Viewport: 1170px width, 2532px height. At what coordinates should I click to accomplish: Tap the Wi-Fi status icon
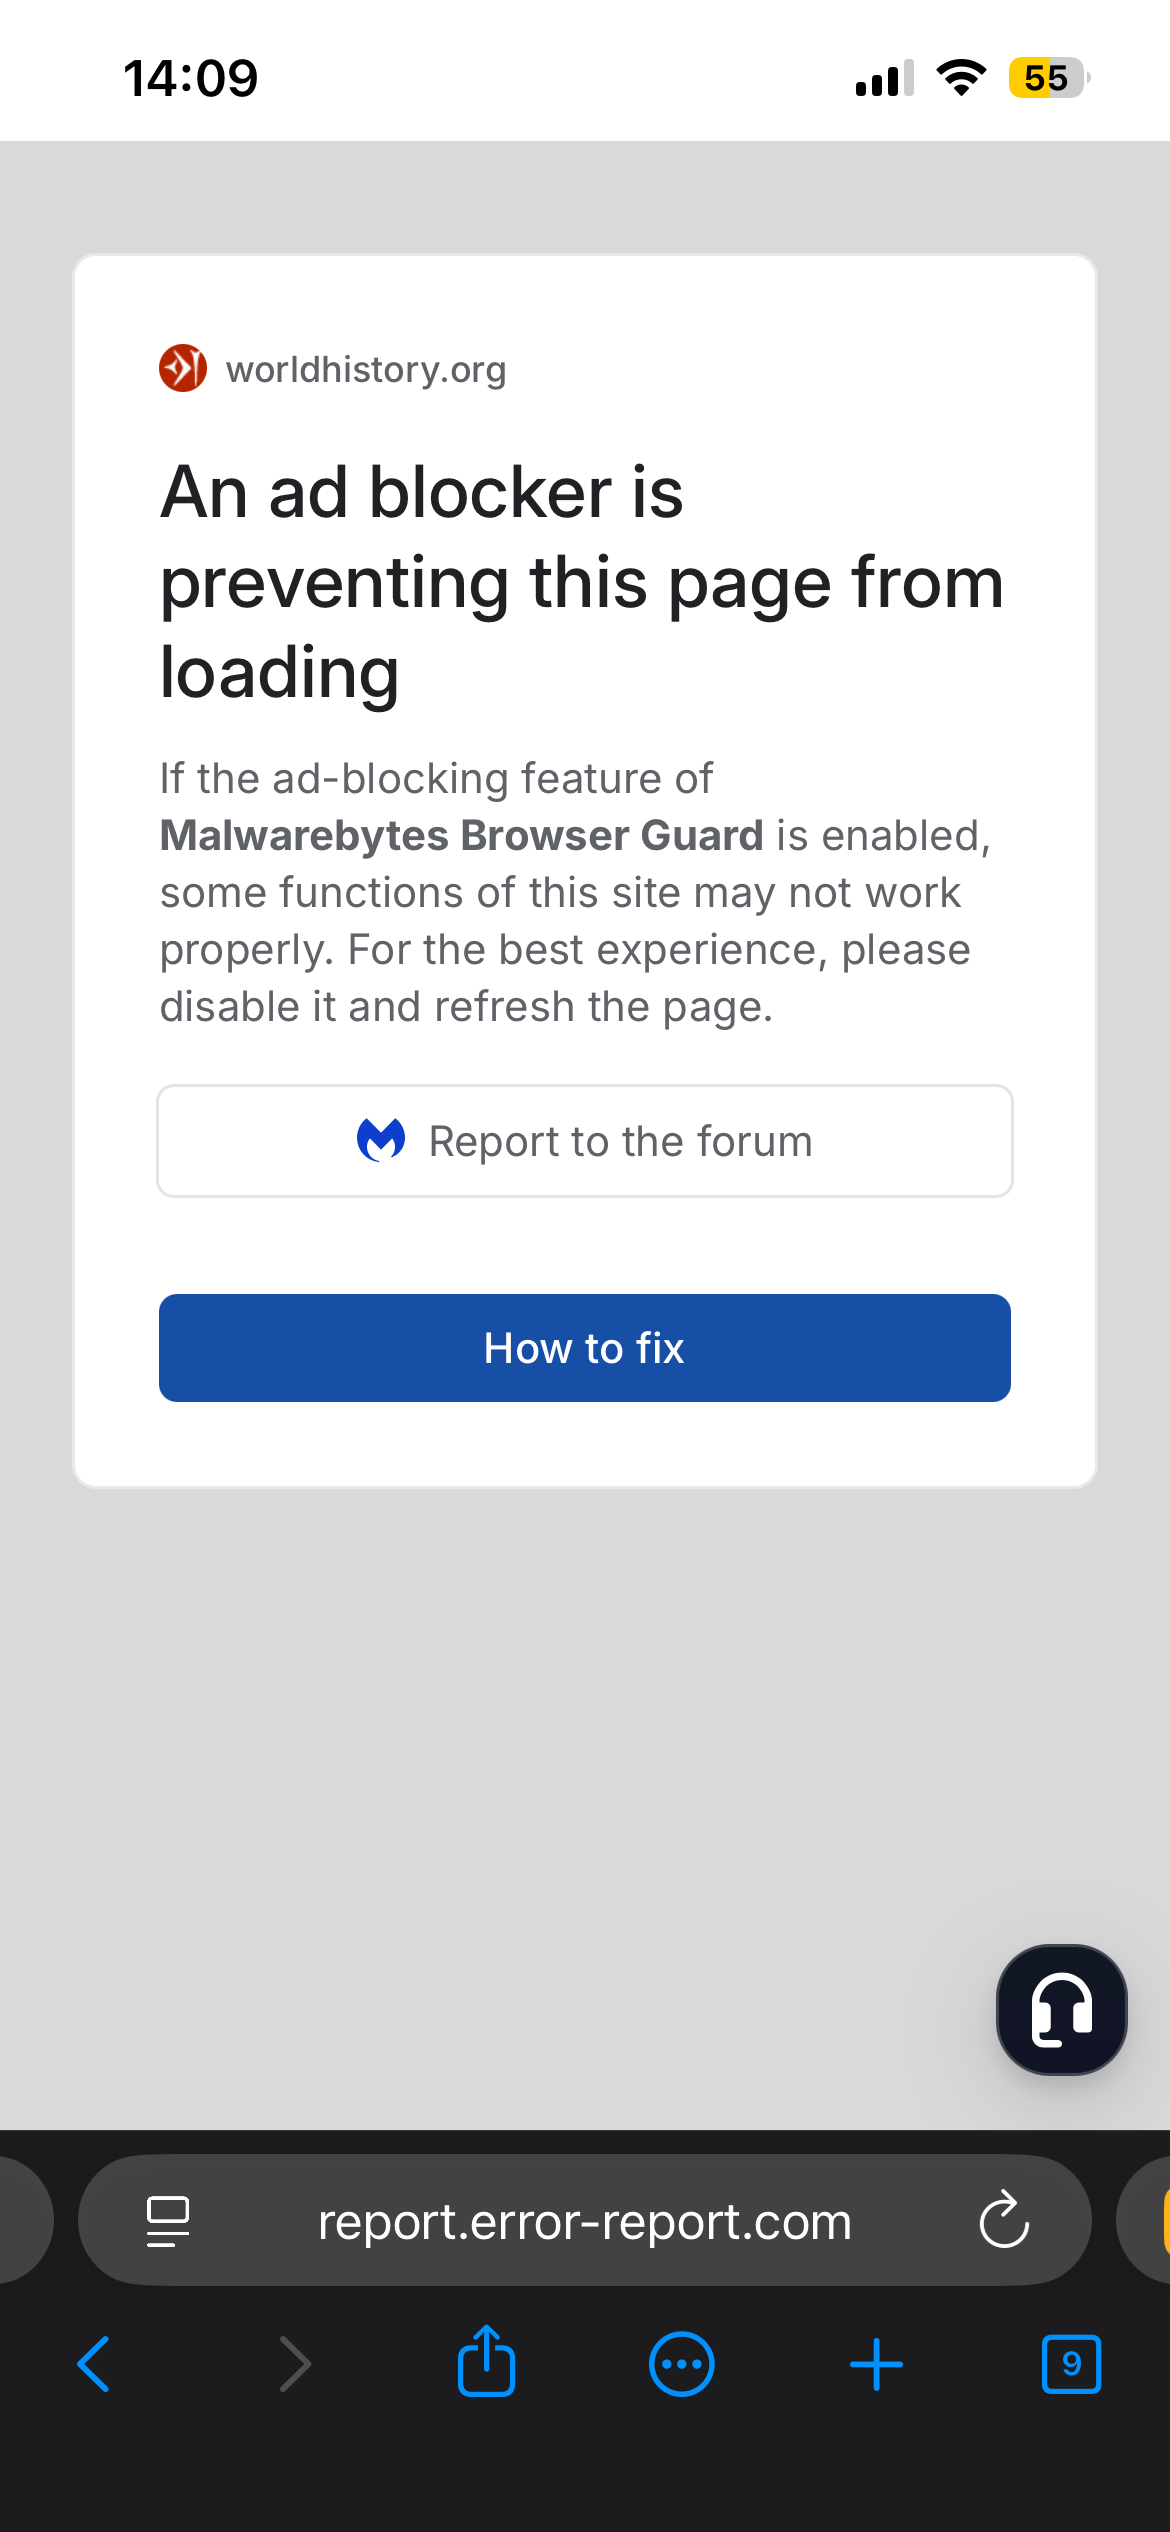(x=961, y=78)
